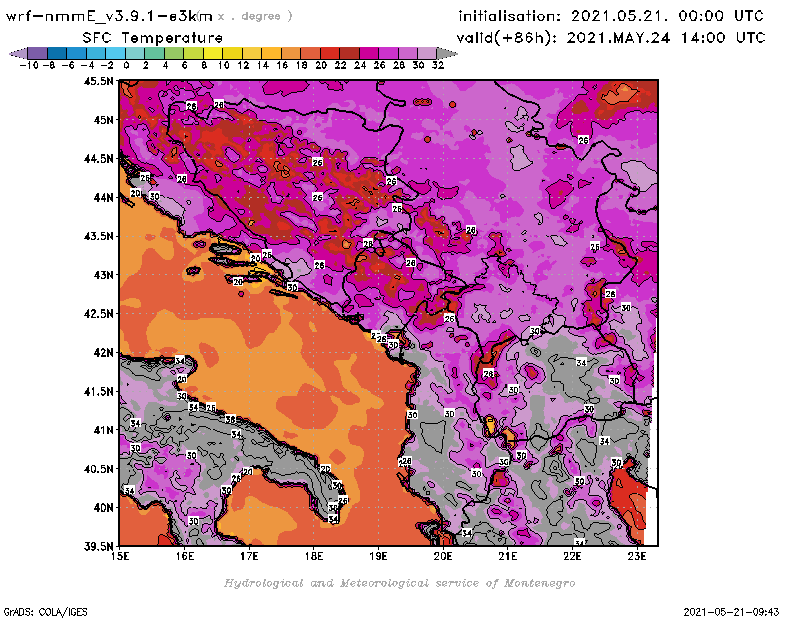Click the '41N' latitude axis label
This screenshot has height=618, width=800.
(x=103, y=430)
